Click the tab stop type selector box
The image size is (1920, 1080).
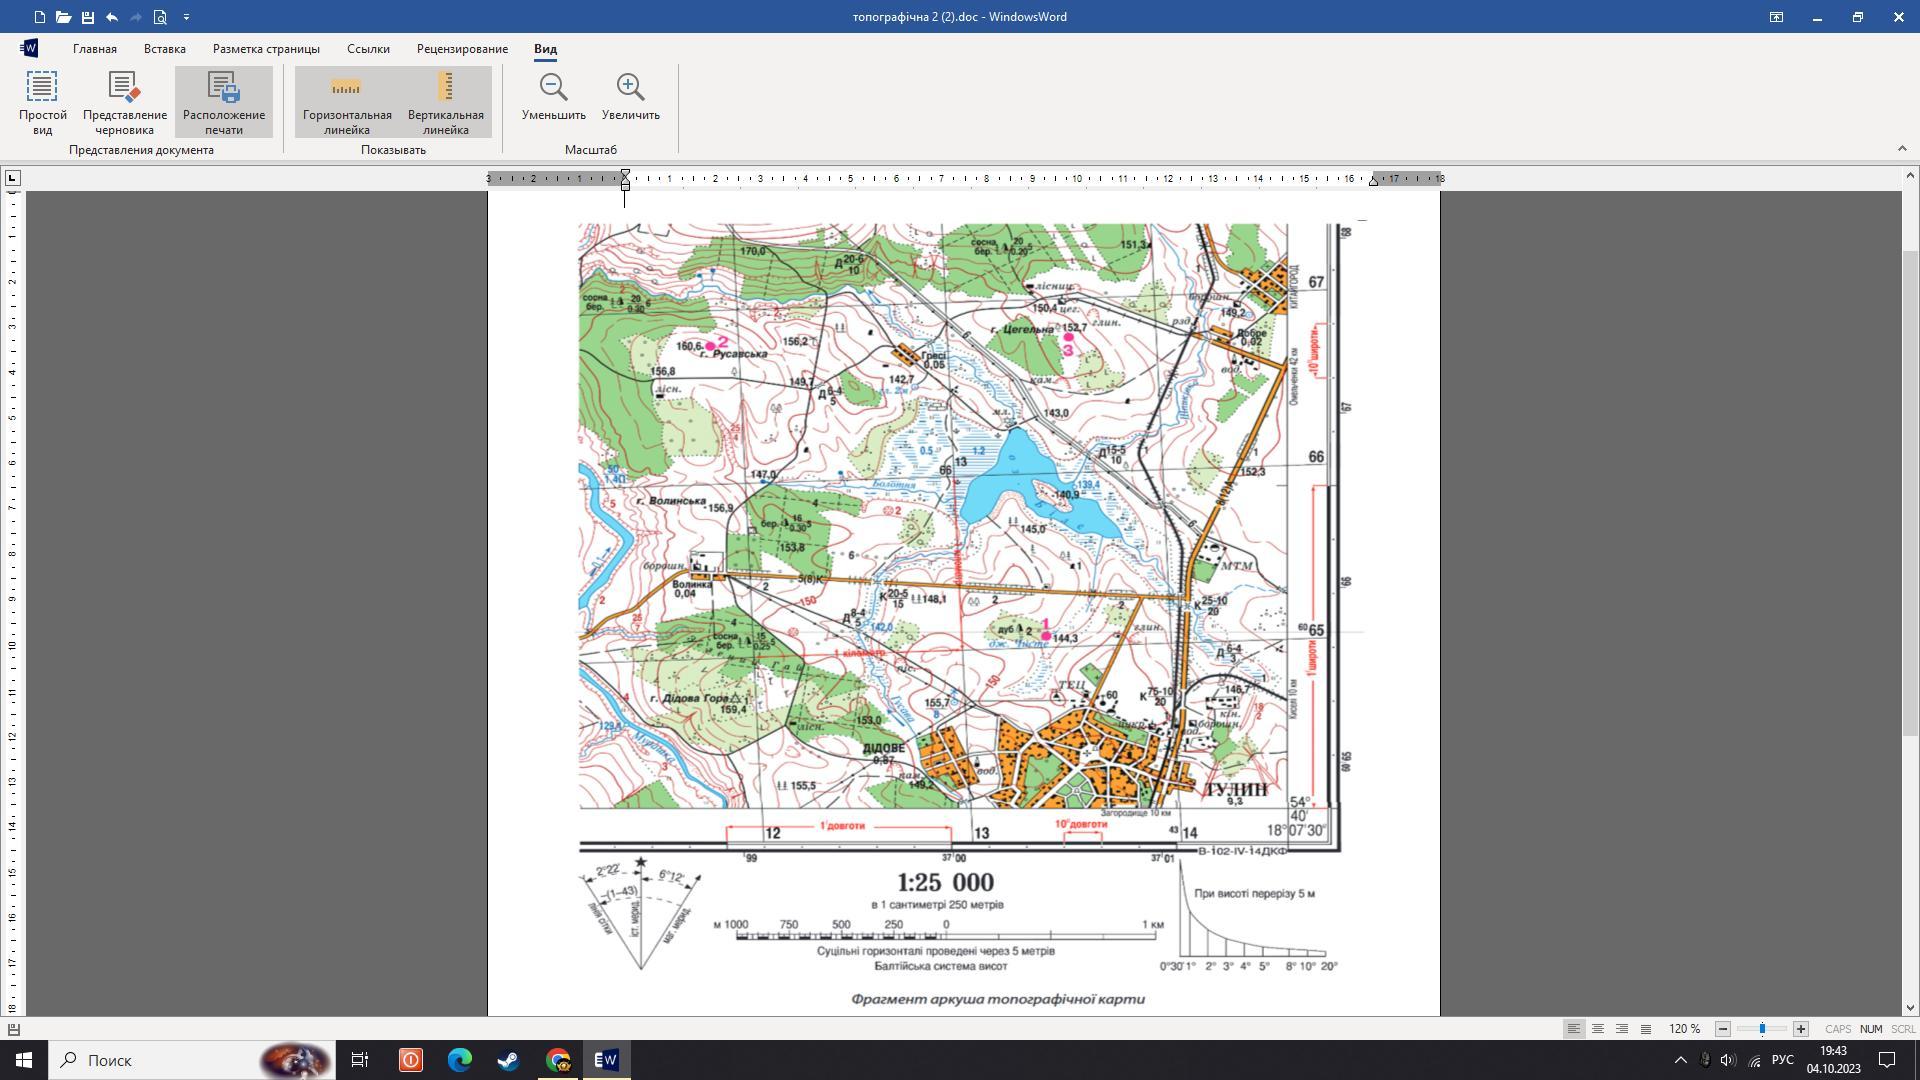[12, 178]
